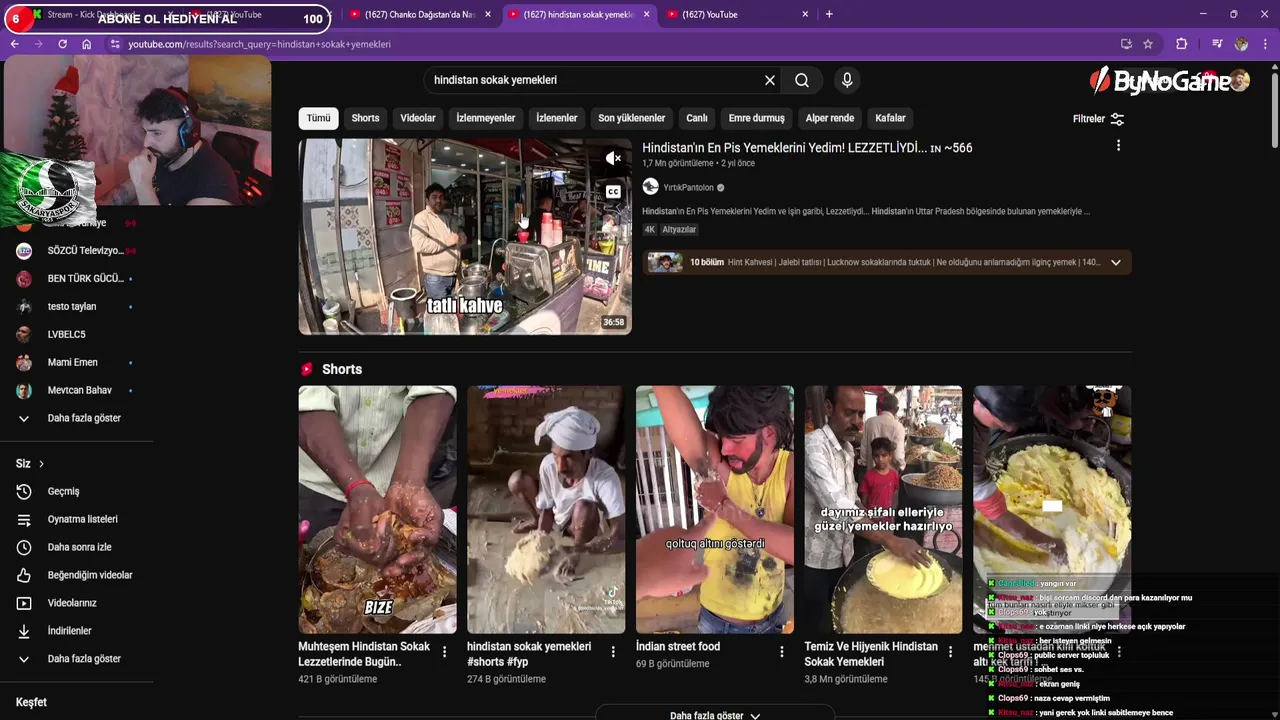Open options for Indian street food short
Screen dimensions: 1280x720
[782, 651]
